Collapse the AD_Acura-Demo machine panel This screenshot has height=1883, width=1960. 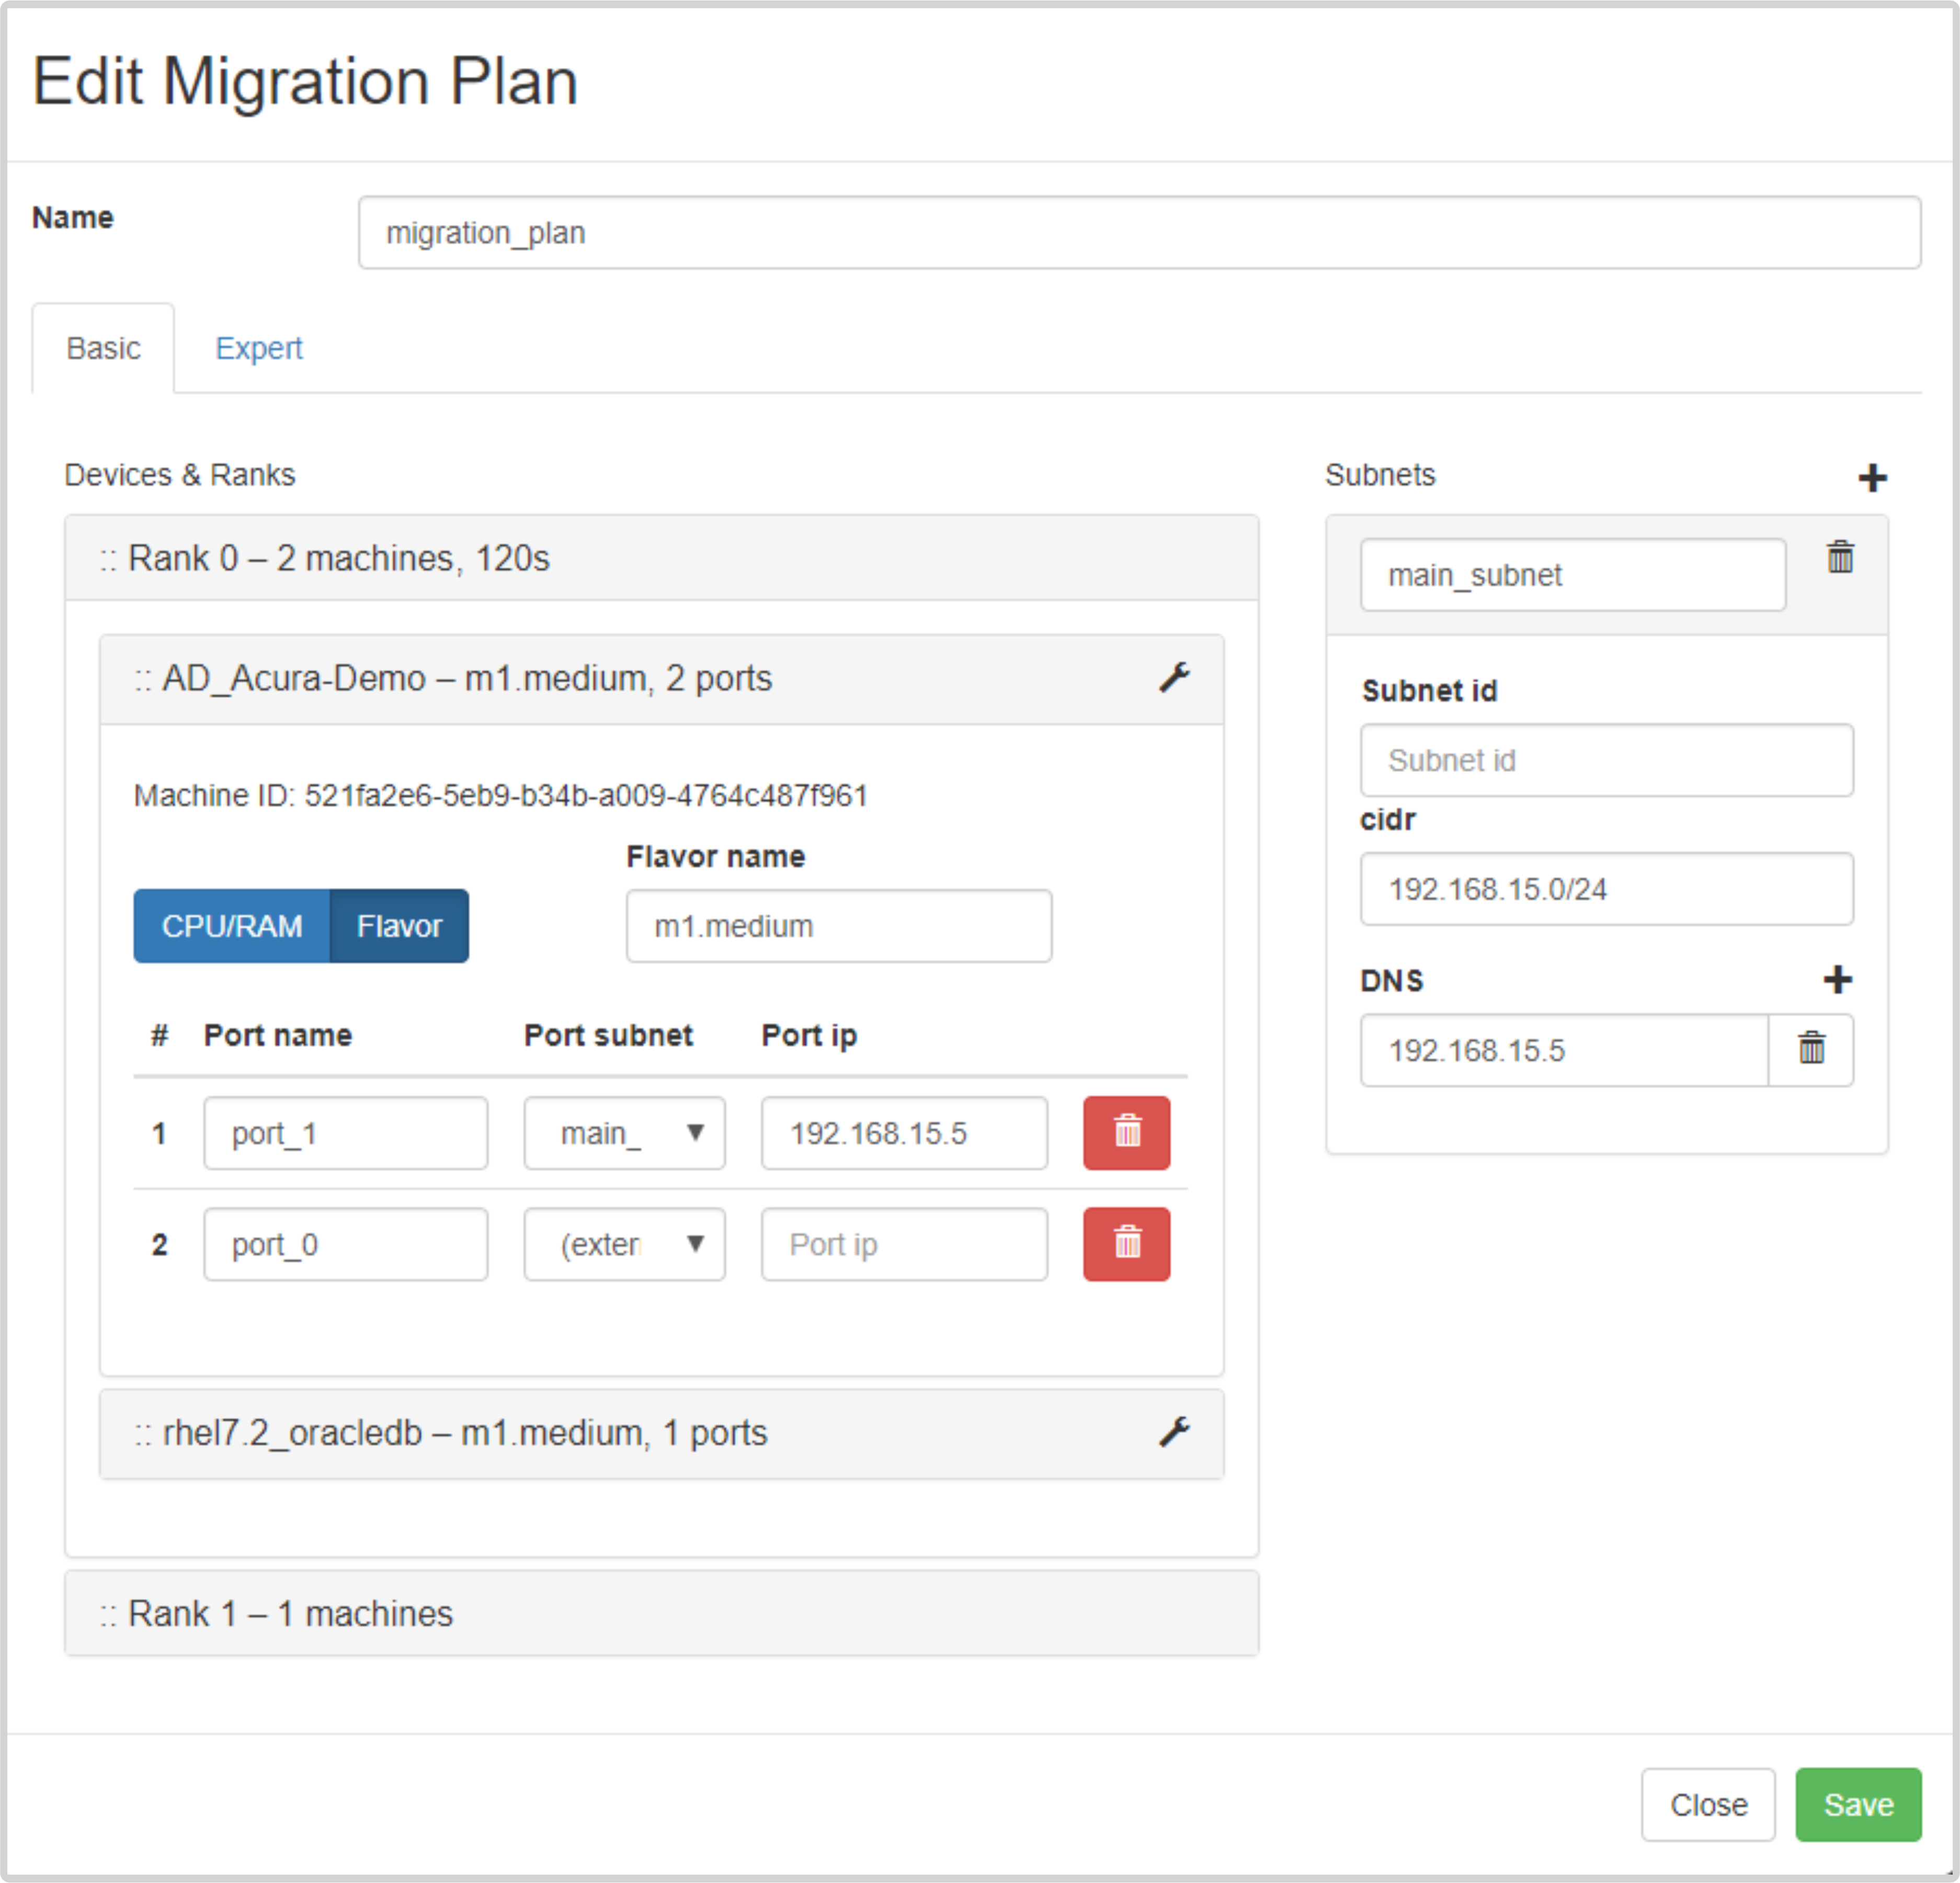(661, 678)
